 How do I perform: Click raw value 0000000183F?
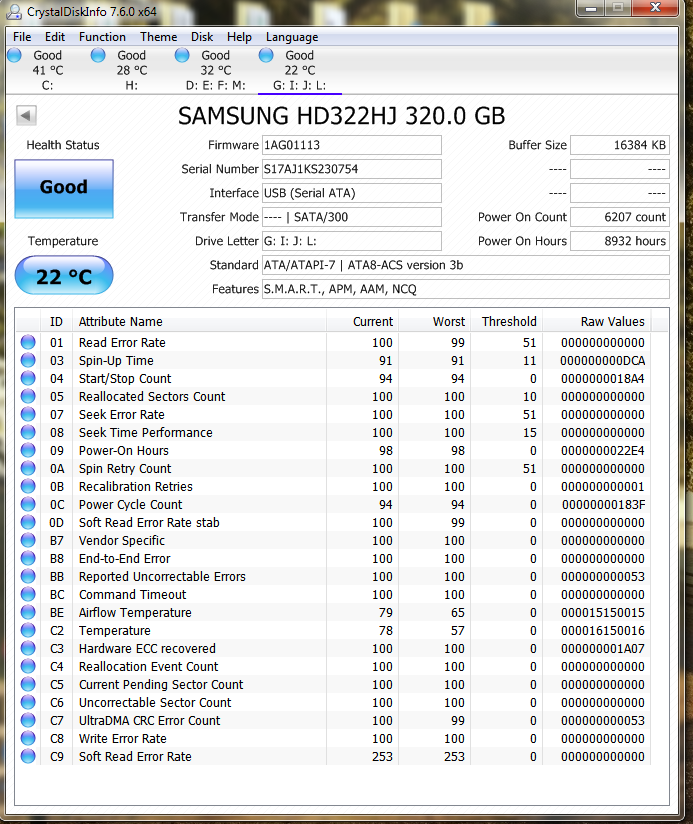603,504
